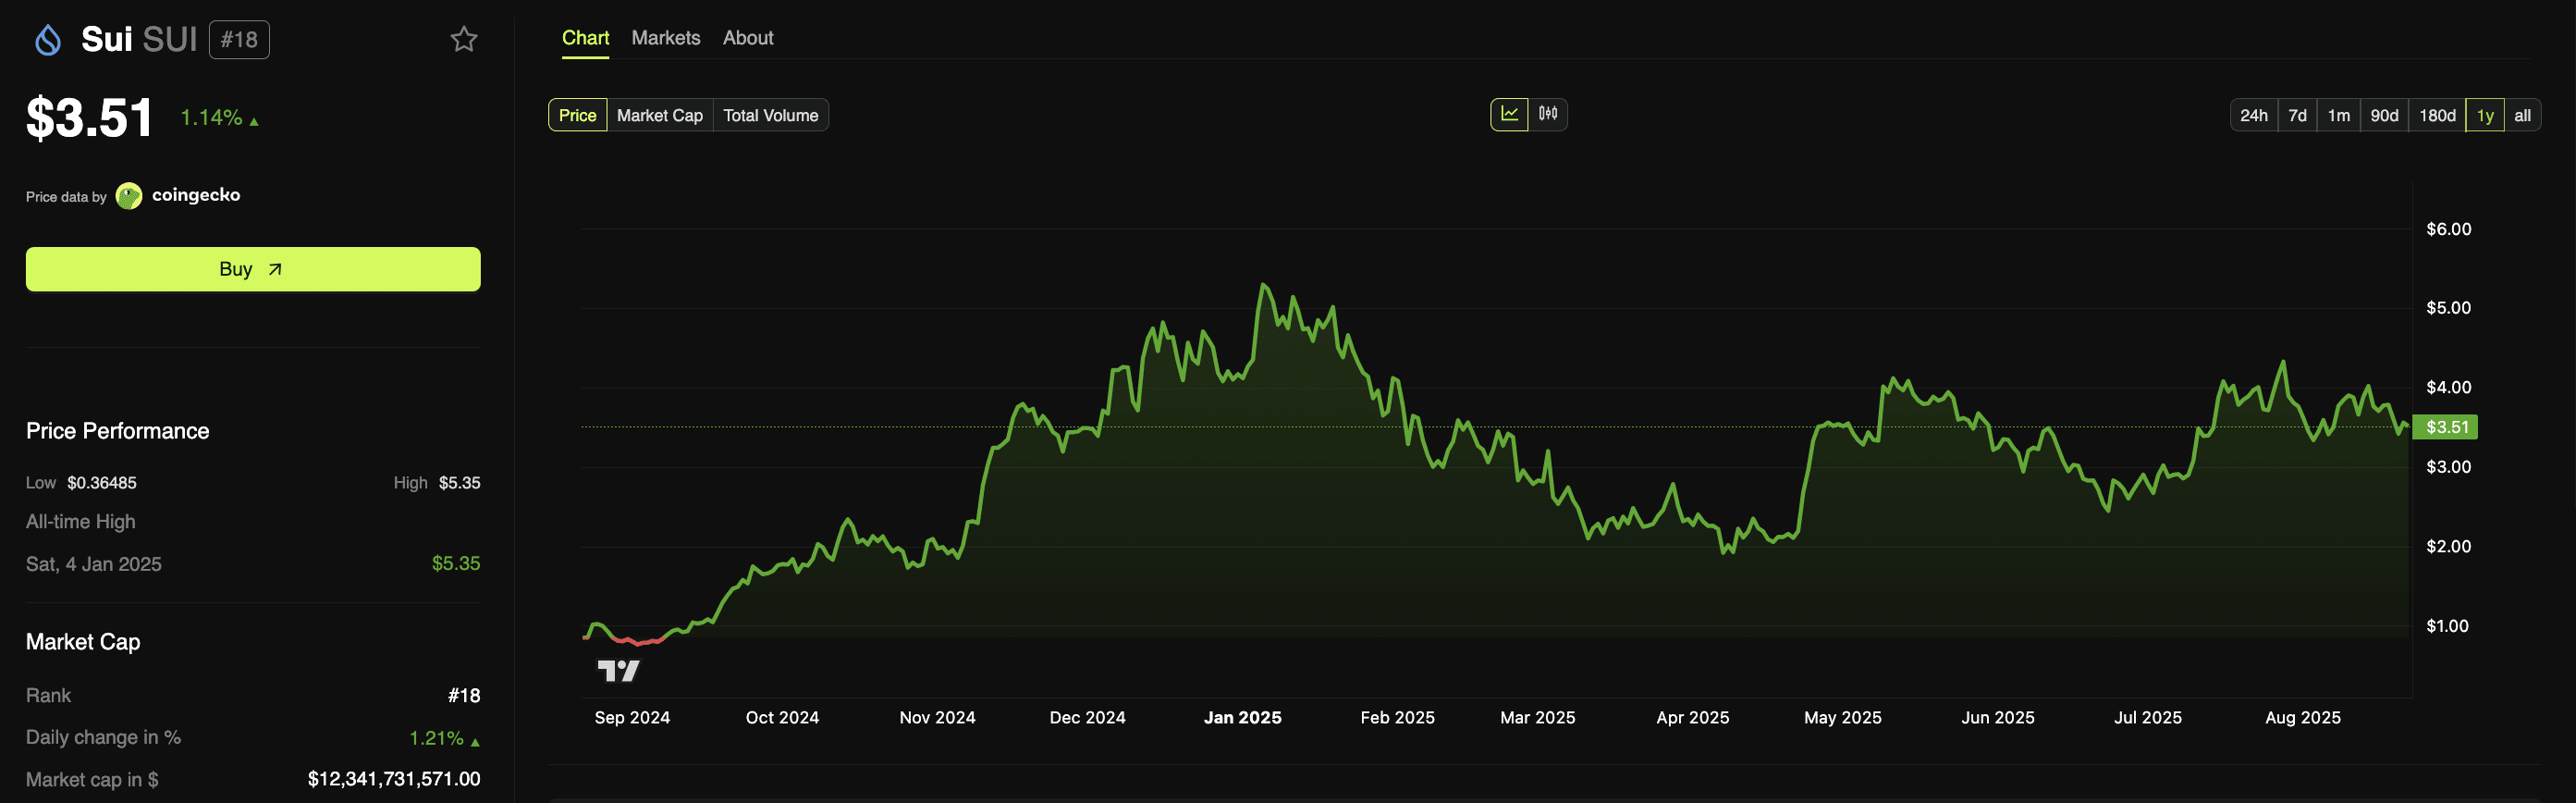The image size is (2576, 803).
Task: Set chart range to 1y
Action: (2485, 115)
